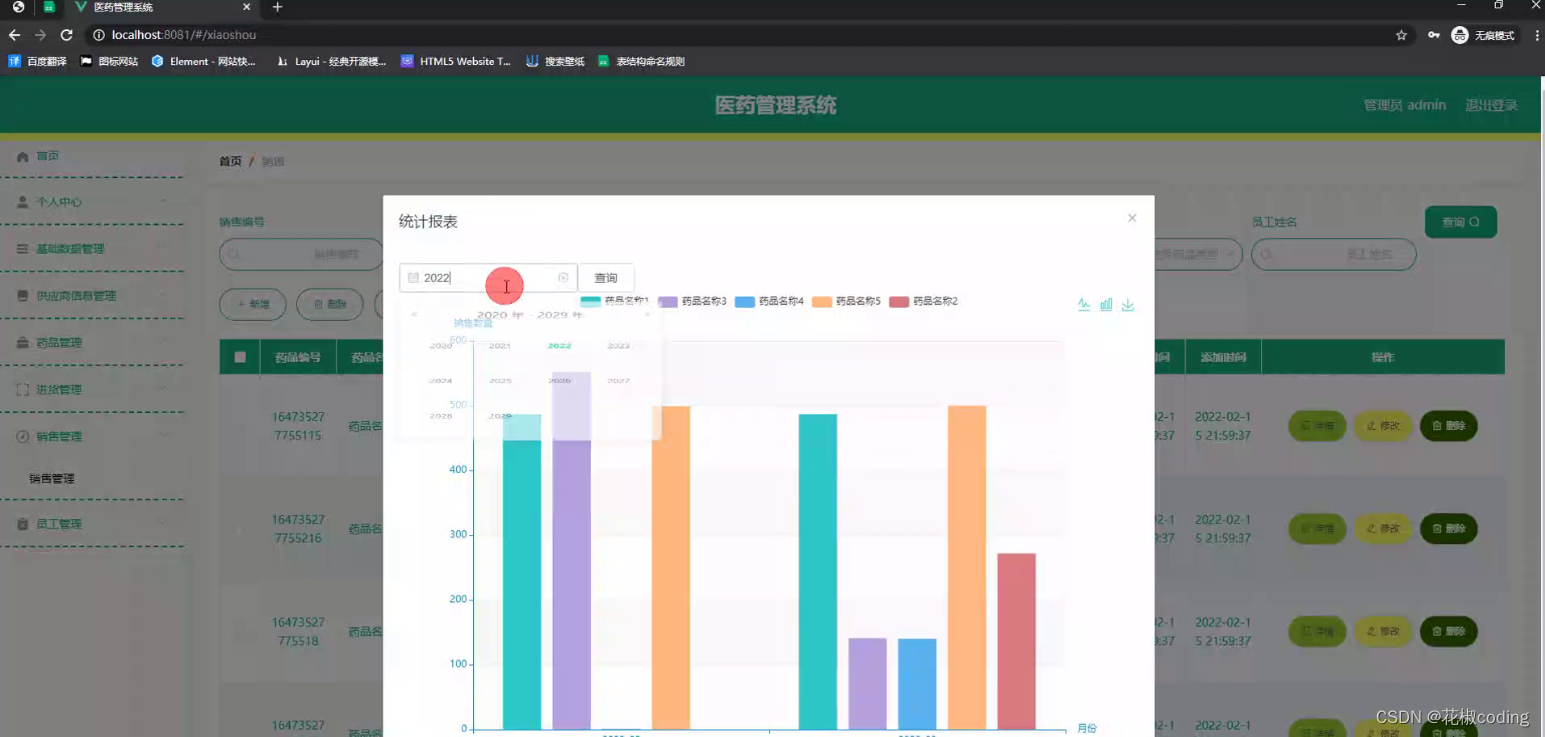Go forward in browser
Screen dimensions: 1545x737
[40, 35]
